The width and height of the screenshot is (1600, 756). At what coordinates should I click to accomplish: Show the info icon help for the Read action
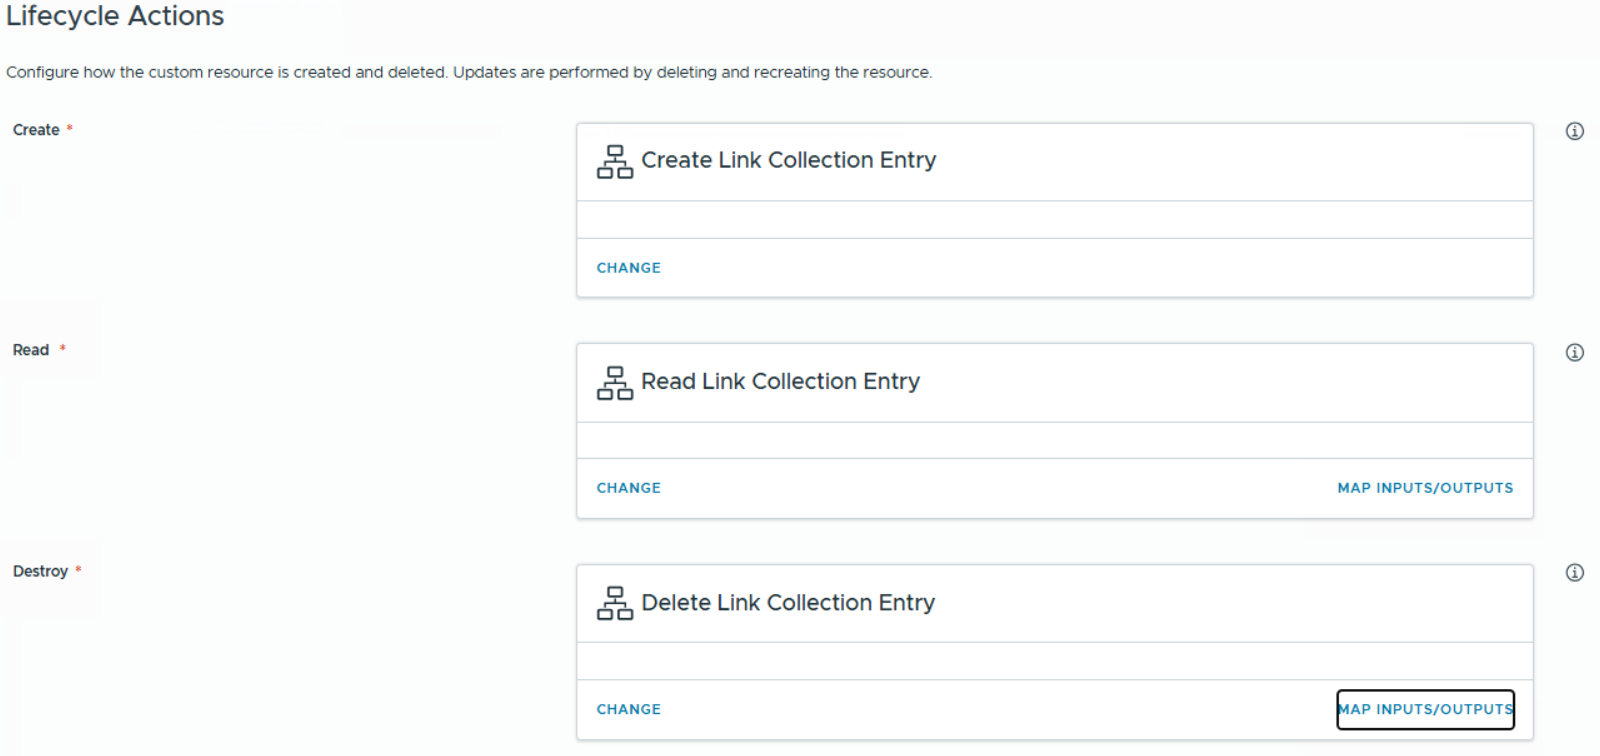[x=1574, y=352]
